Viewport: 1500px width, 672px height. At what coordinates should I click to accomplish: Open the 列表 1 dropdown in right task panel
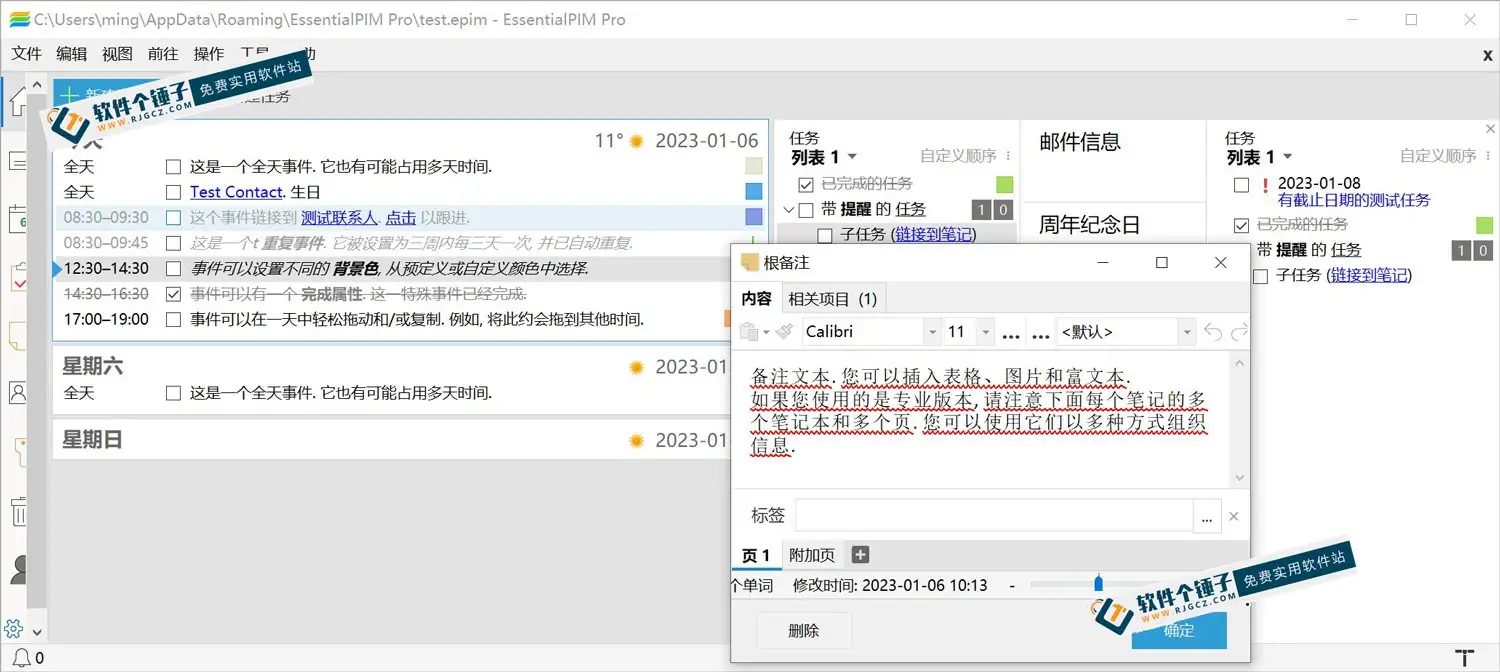pyautogui.click(x=1288, y=157)
